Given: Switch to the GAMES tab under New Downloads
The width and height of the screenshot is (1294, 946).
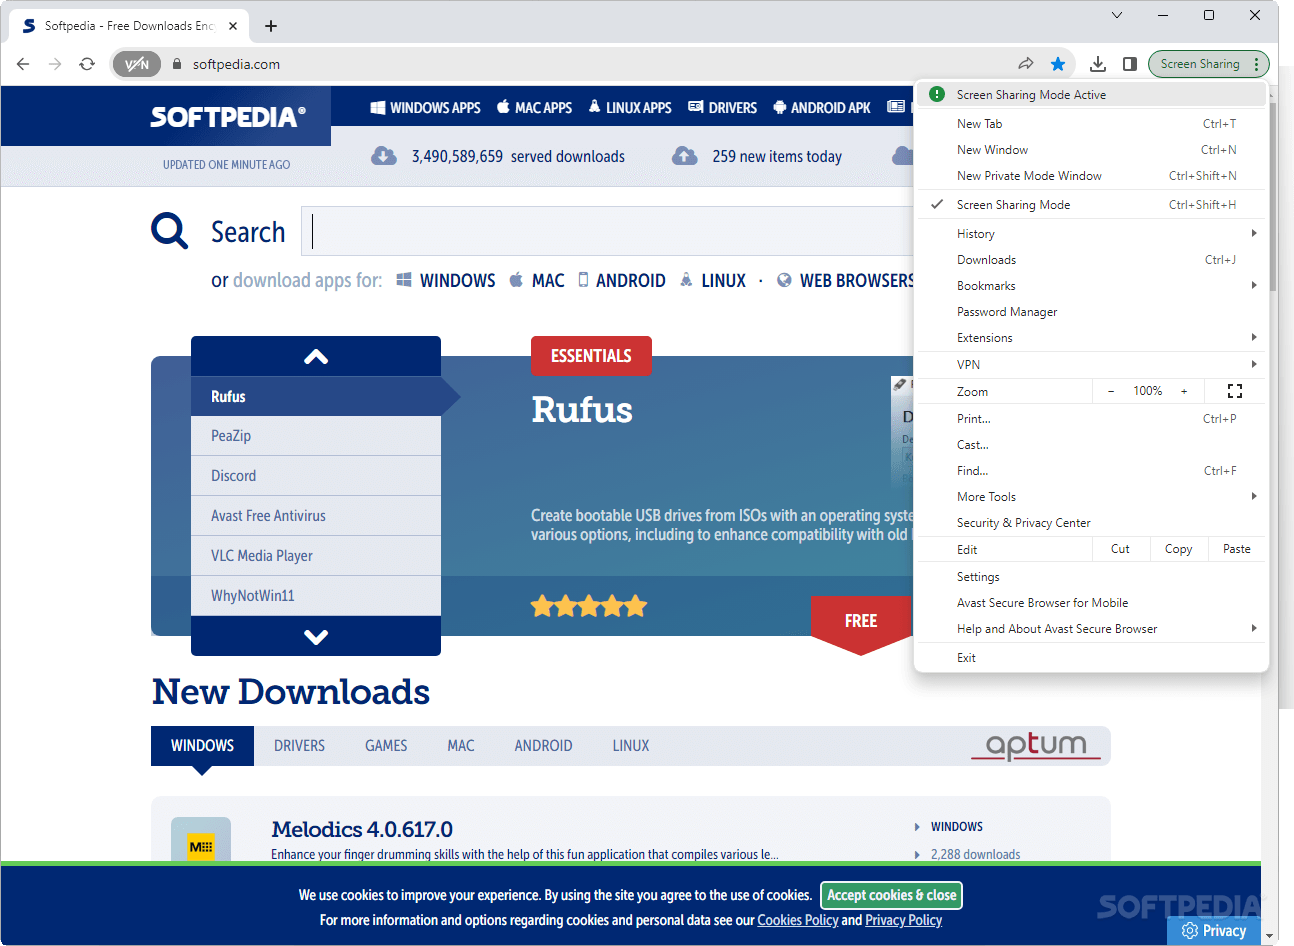Looking at the screenshot, I should click(x=386, y=745).
